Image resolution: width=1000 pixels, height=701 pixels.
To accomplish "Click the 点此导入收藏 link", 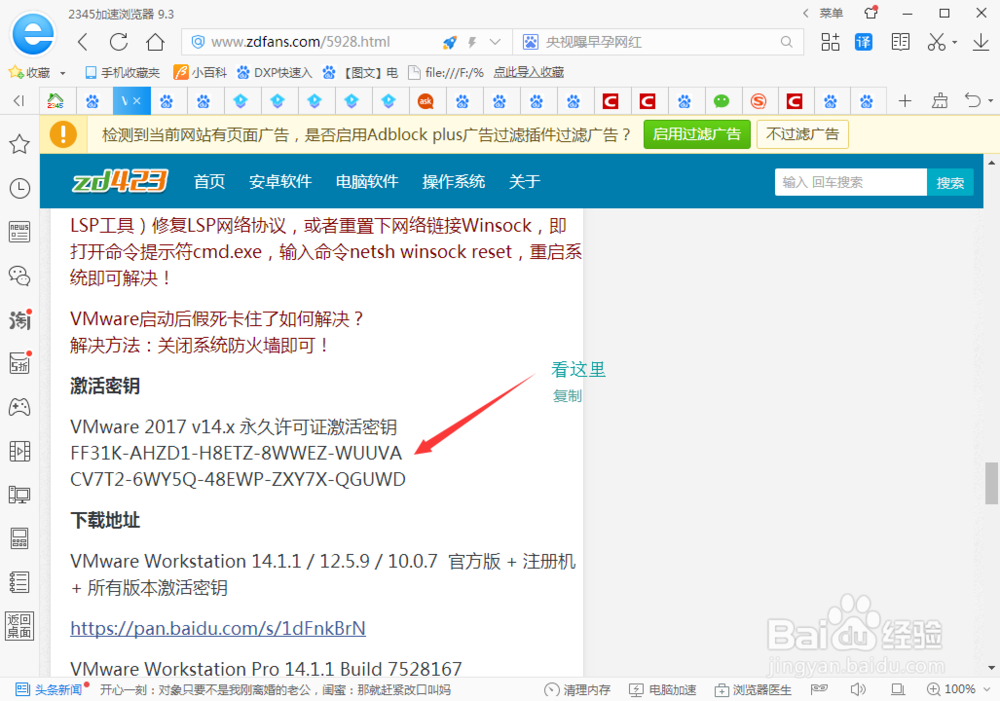I will 529,73.
